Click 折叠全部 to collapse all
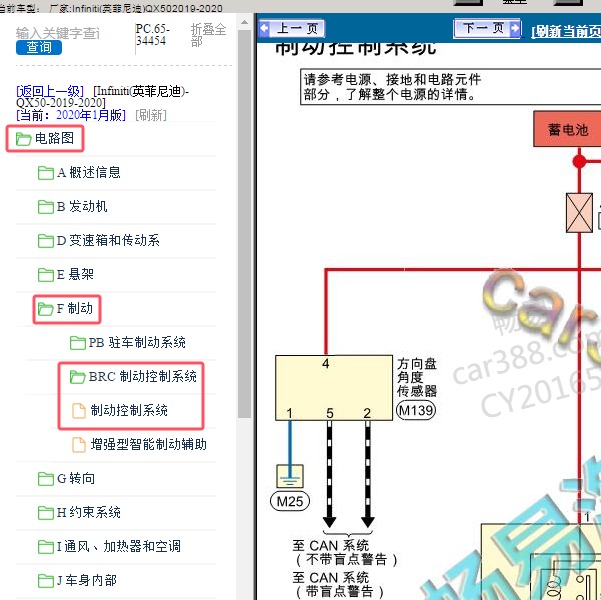This screenshot has width=601, height=600. coord(208,35)
